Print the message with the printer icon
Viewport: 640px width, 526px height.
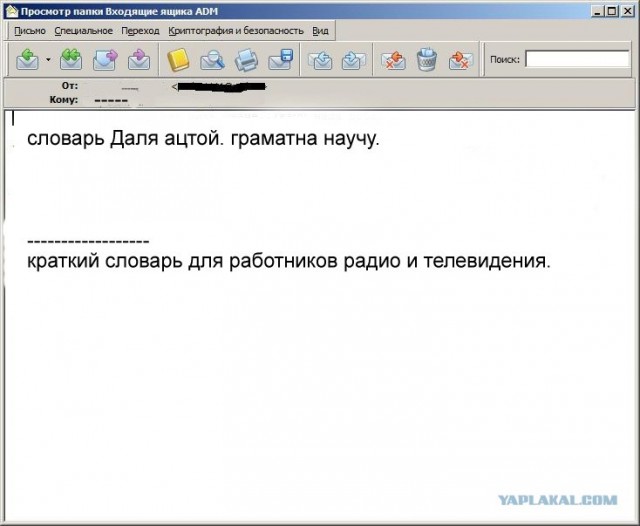(x=246, y=60)
